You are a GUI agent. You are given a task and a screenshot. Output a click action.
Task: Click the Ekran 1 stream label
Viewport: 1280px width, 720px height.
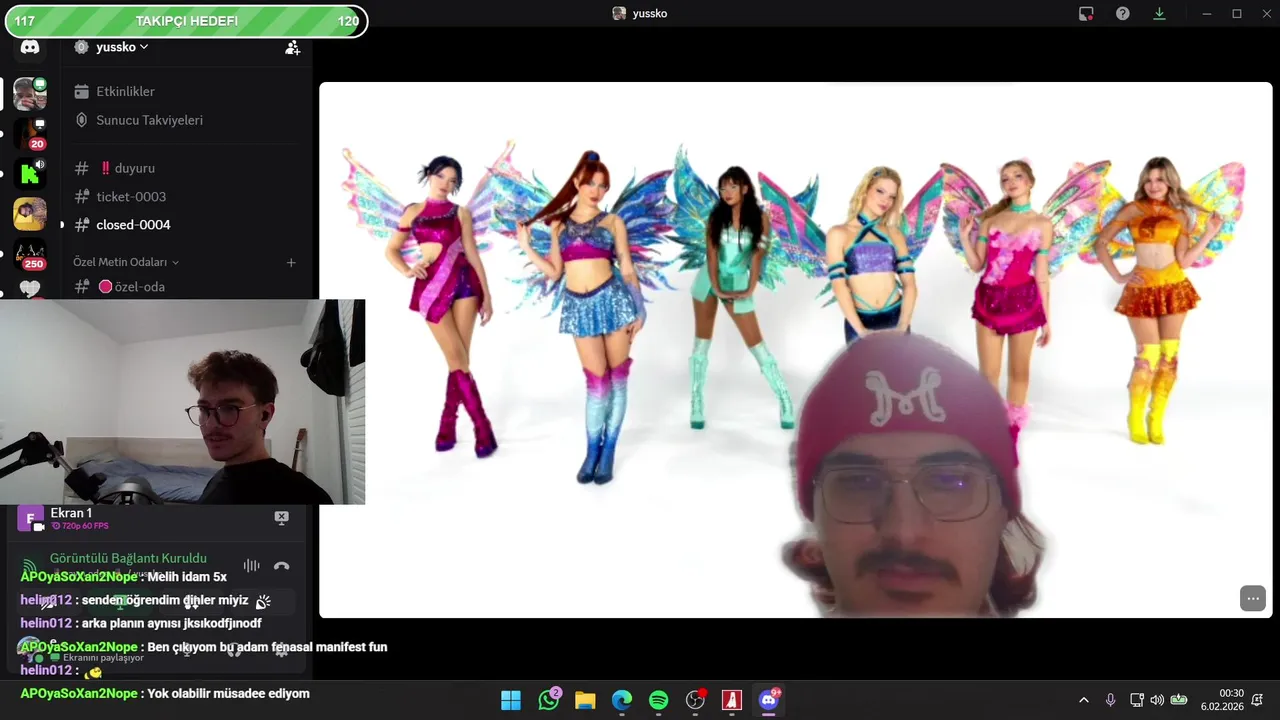(x=71, y=513)
